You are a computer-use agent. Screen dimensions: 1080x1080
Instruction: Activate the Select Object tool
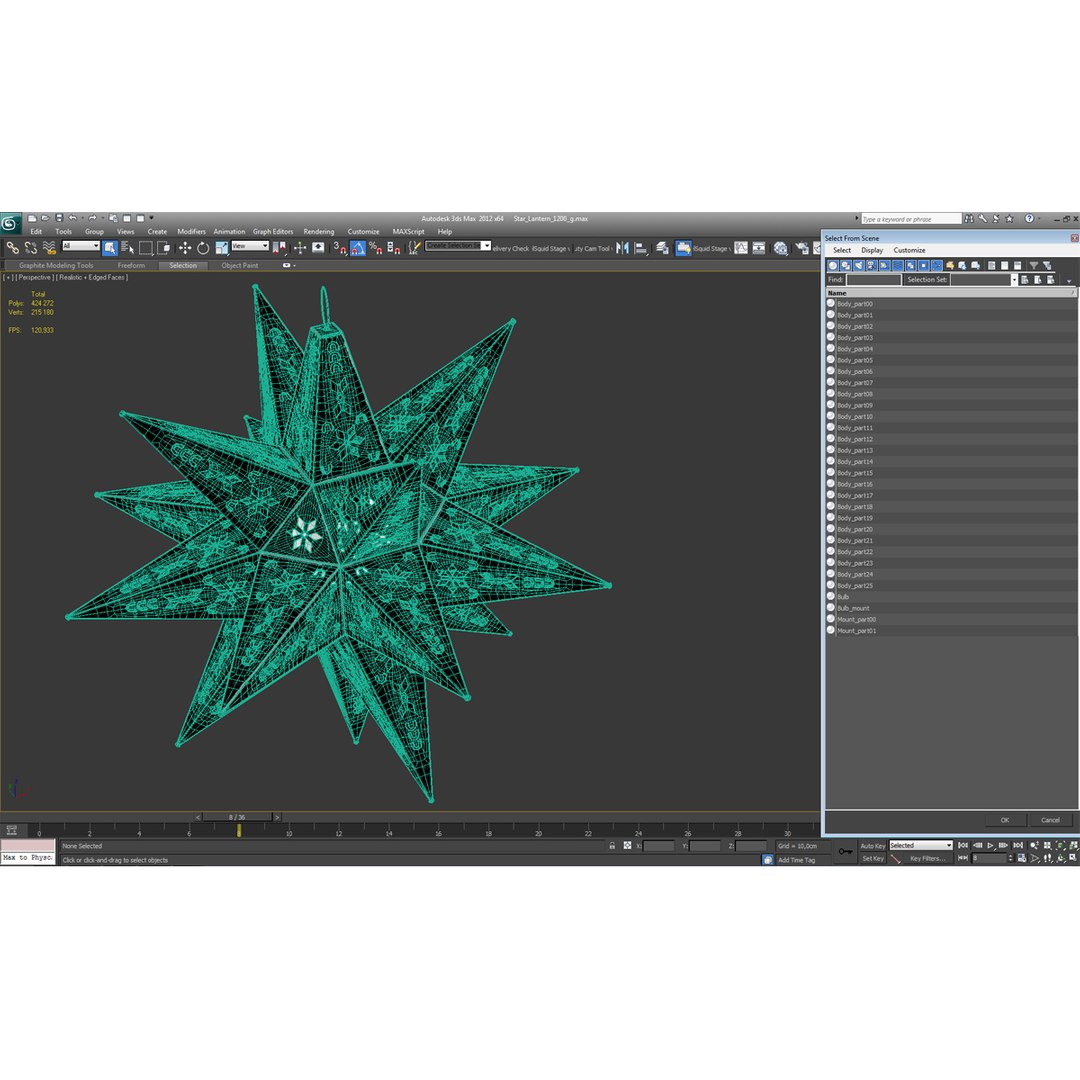click(110, 247)
